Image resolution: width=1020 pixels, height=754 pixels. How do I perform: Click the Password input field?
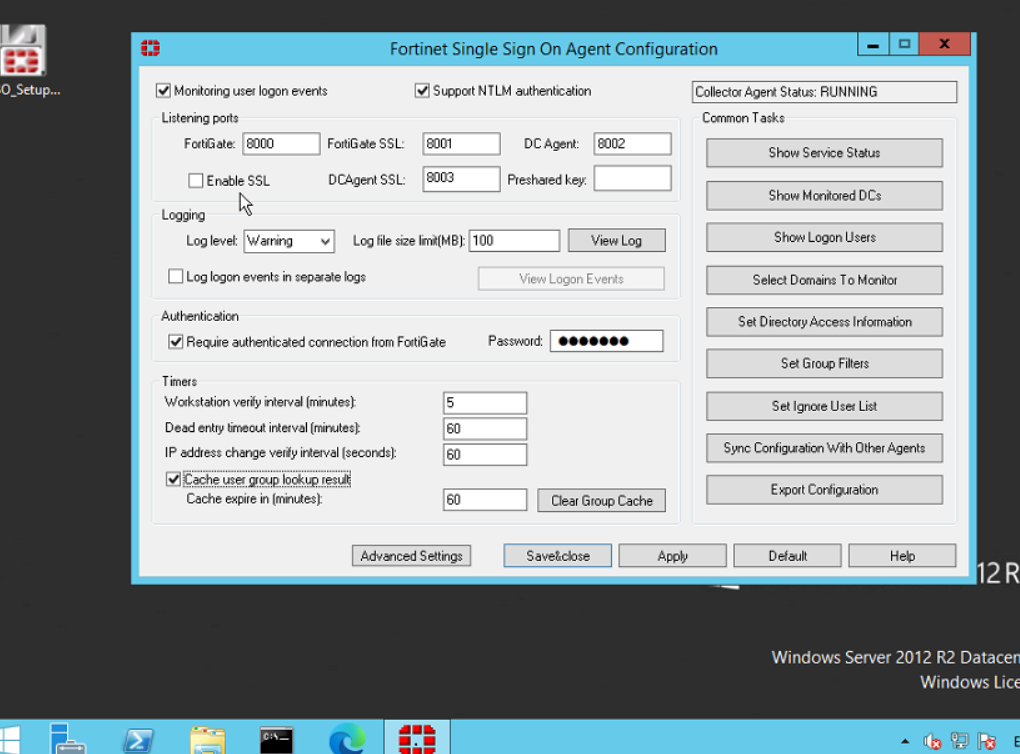pyautogui.click(x=606, y=341)
